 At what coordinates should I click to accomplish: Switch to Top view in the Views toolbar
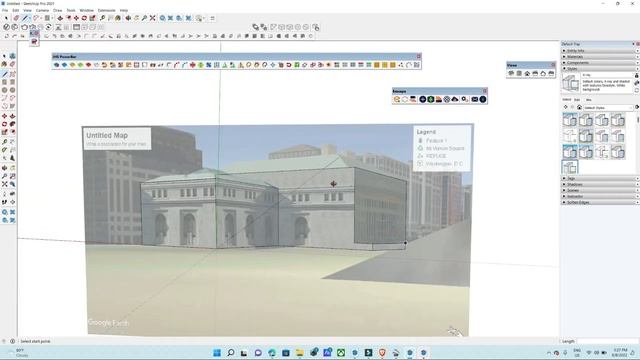click(519, 73)
